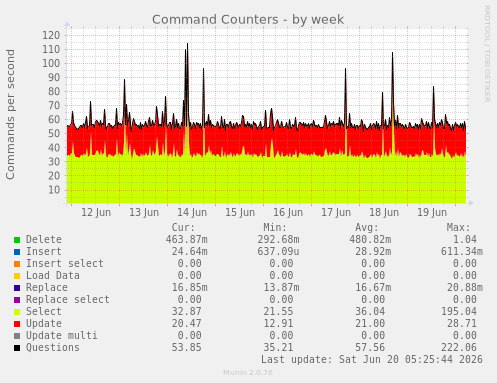497x383 pixels.
Task: Click the y-axis tick label 120
Action: click(x=51, y=35)
